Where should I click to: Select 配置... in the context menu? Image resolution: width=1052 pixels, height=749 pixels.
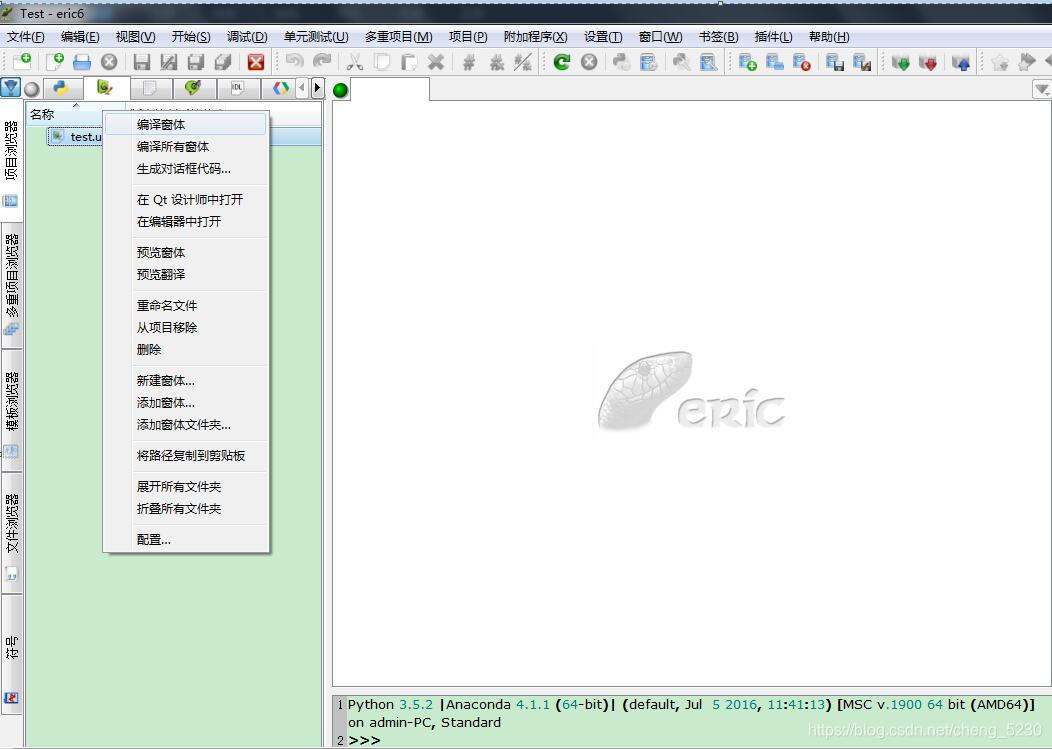coord(186,540)
